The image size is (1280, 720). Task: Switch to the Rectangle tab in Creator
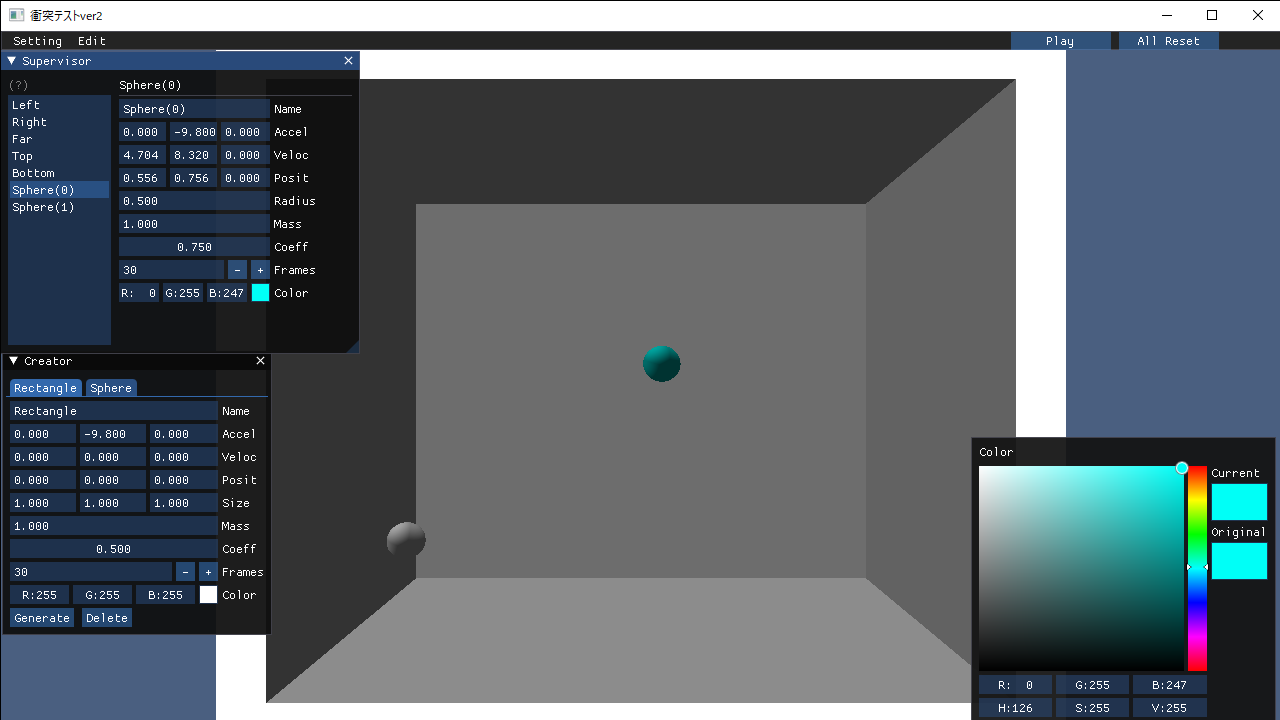pyautogui.click(x=45, y=388)
